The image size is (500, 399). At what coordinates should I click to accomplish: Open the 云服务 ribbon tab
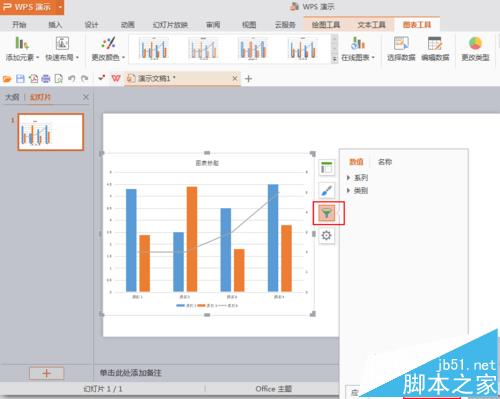285,25
